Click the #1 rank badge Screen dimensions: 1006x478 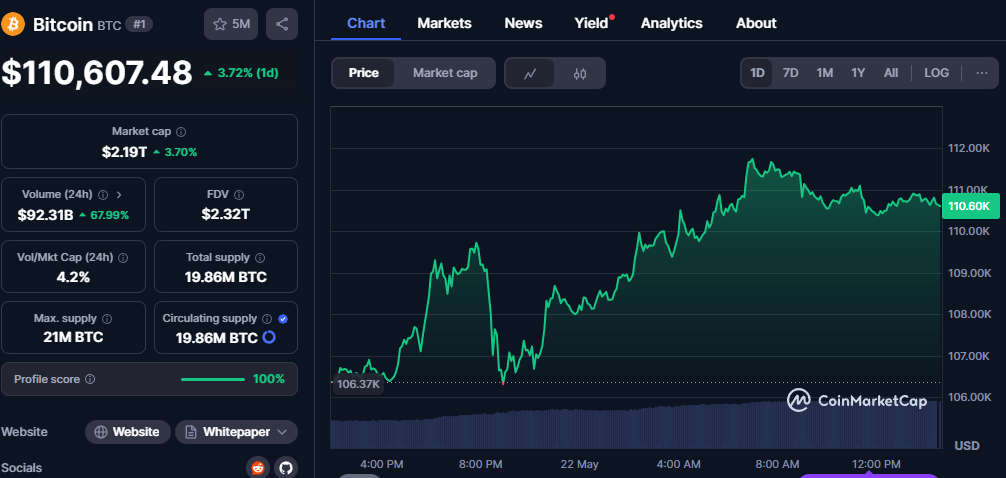[139, 25]
